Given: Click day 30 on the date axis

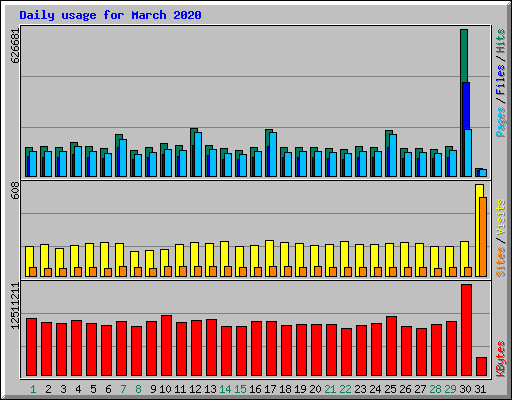Looking at the screenshot, I should pos(465,389).
